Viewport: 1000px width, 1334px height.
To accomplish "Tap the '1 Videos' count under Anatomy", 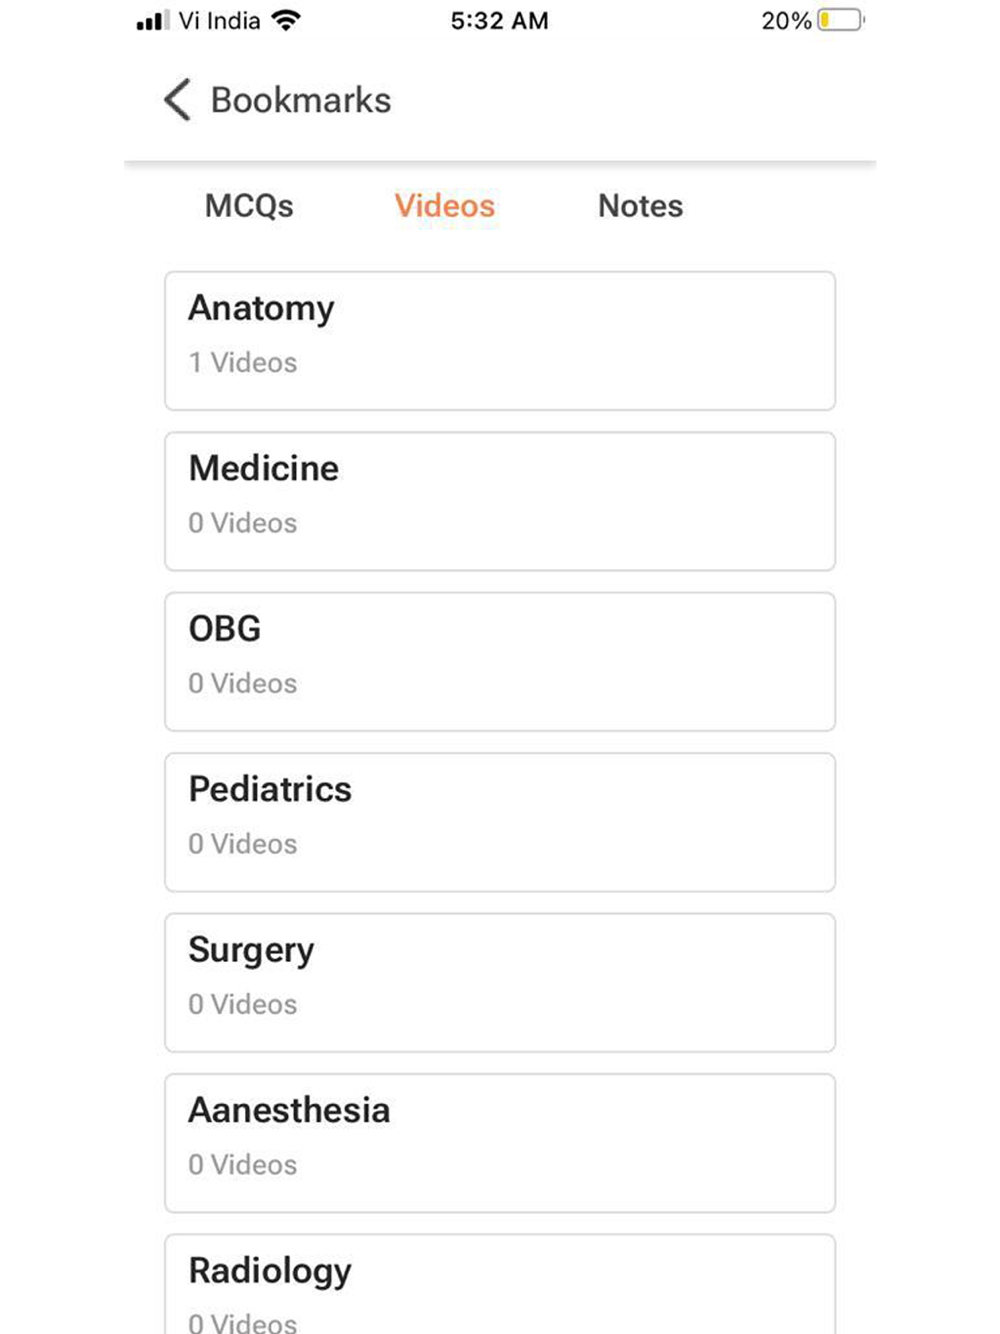I will click(x=243, y=362).
